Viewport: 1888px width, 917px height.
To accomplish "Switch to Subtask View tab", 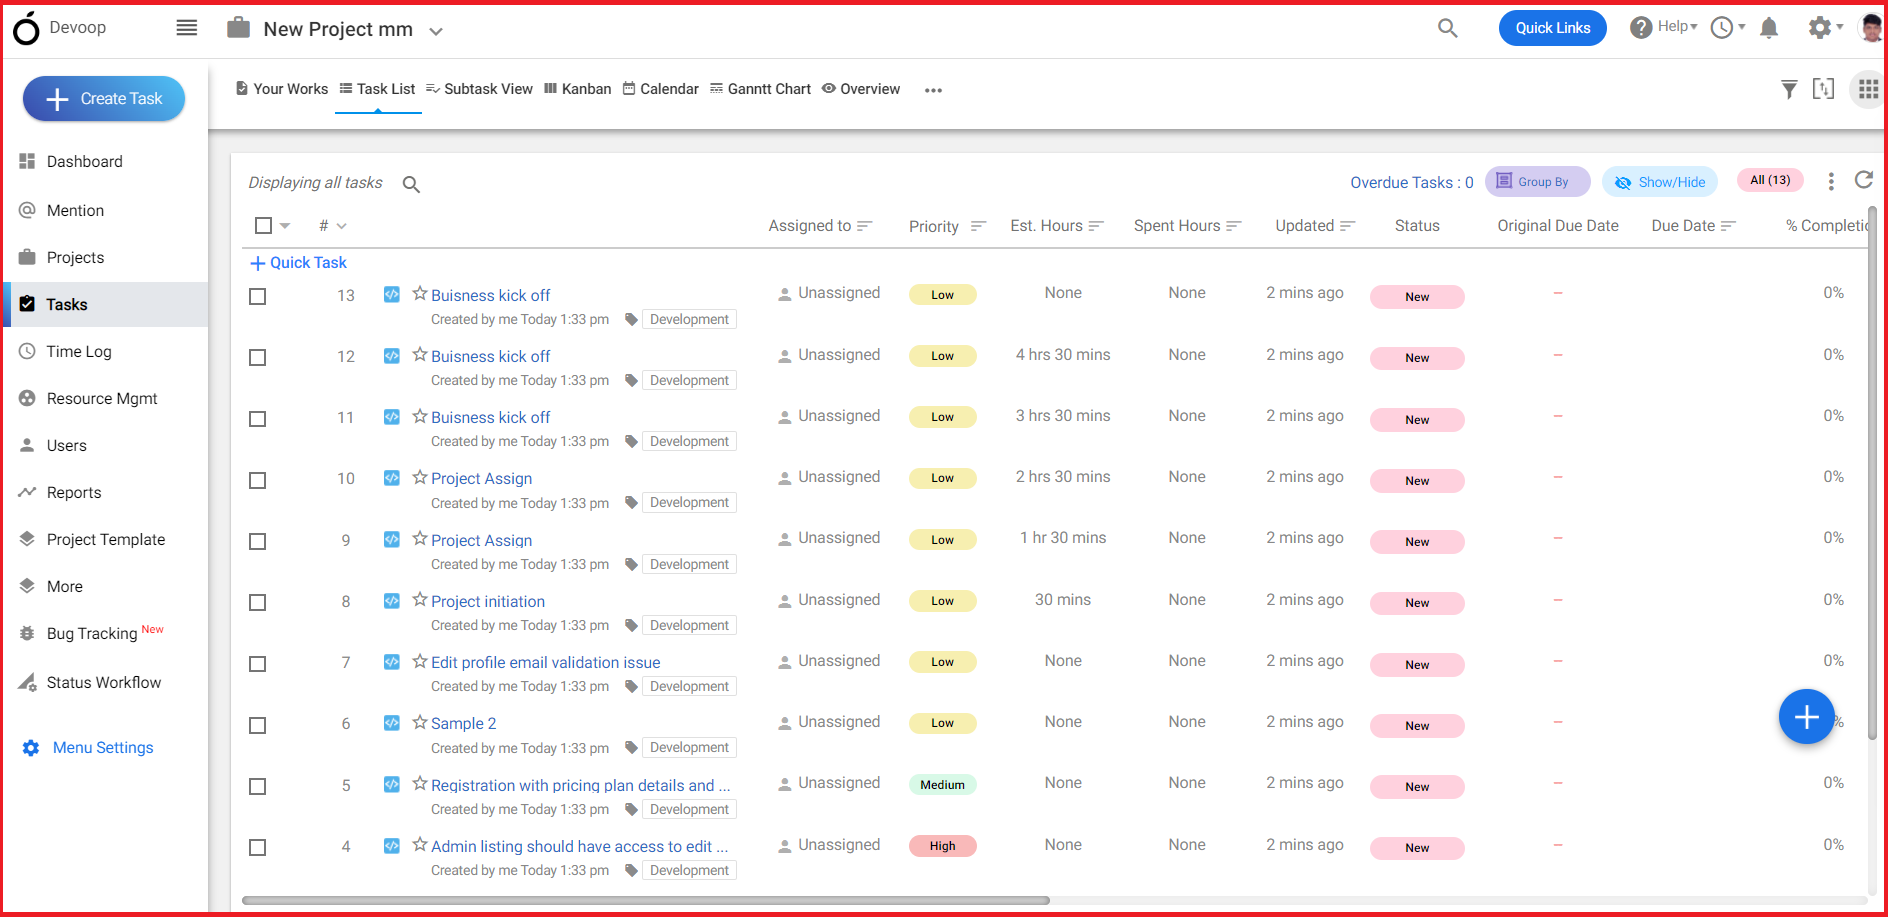I will tap(479, 89).
